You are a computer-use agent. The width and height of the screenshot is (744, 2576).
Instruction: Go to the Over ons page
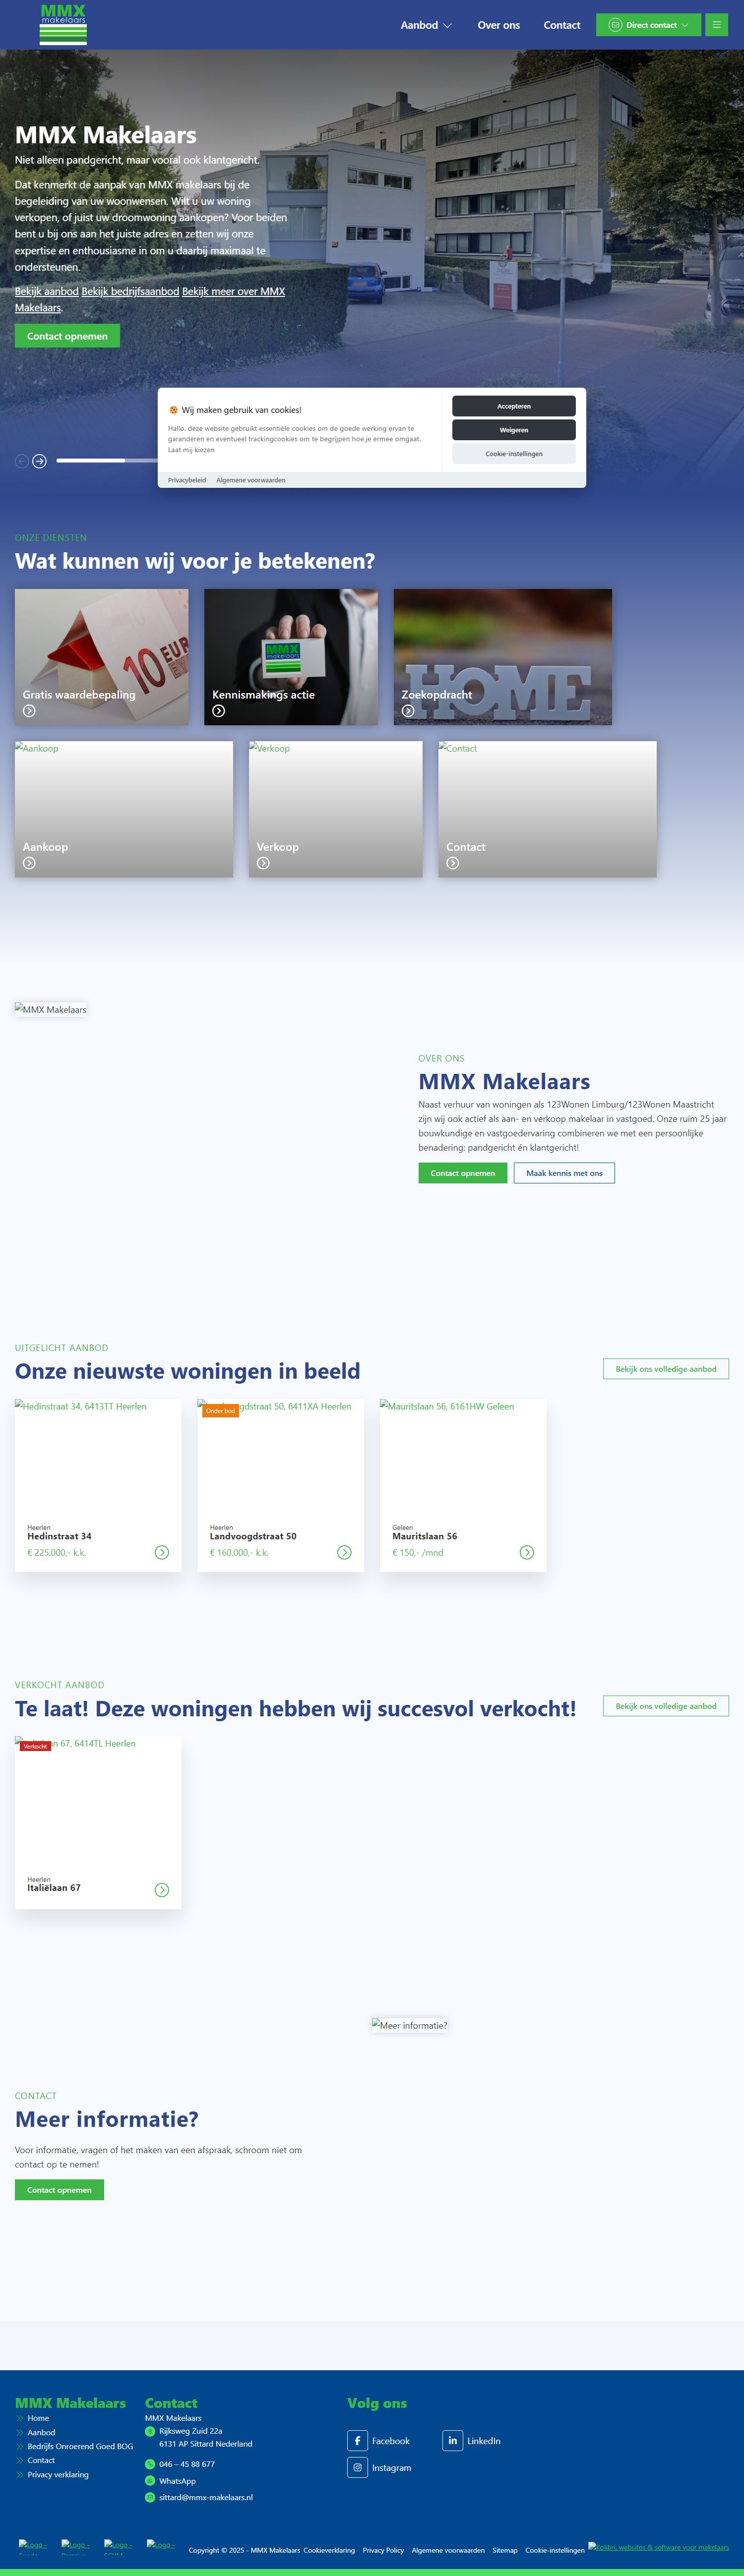pyautogui.click(x=498, y=25)
